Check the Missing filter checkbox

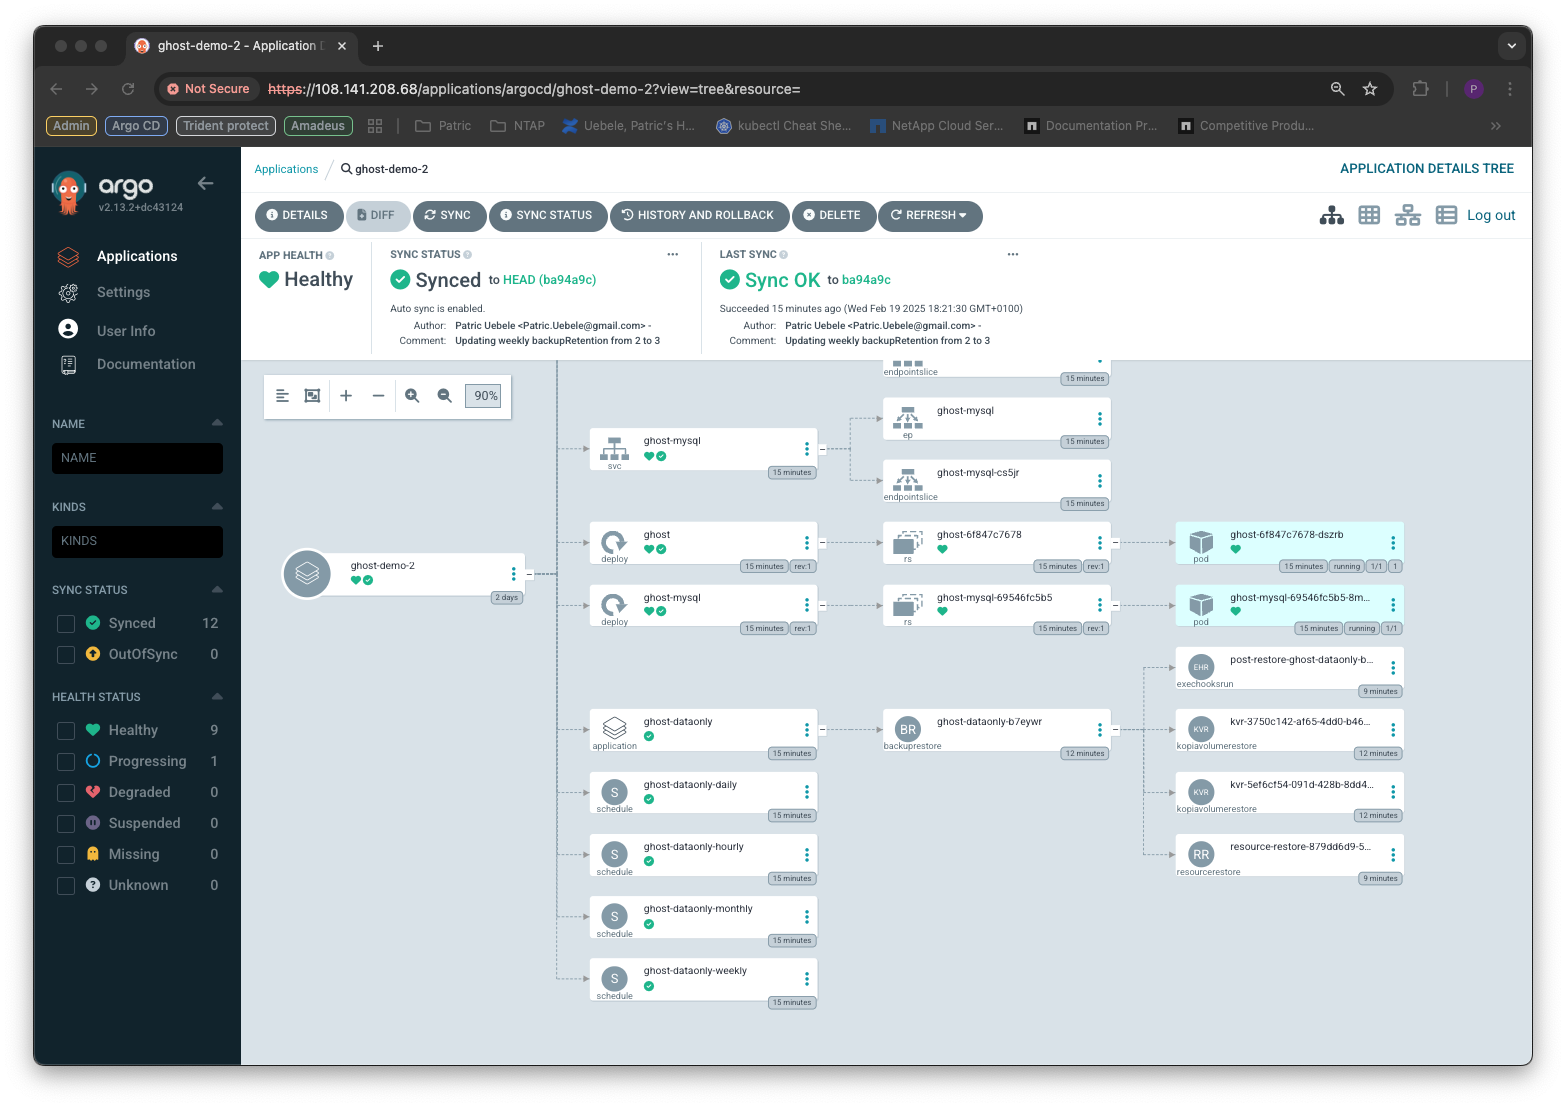66,855
